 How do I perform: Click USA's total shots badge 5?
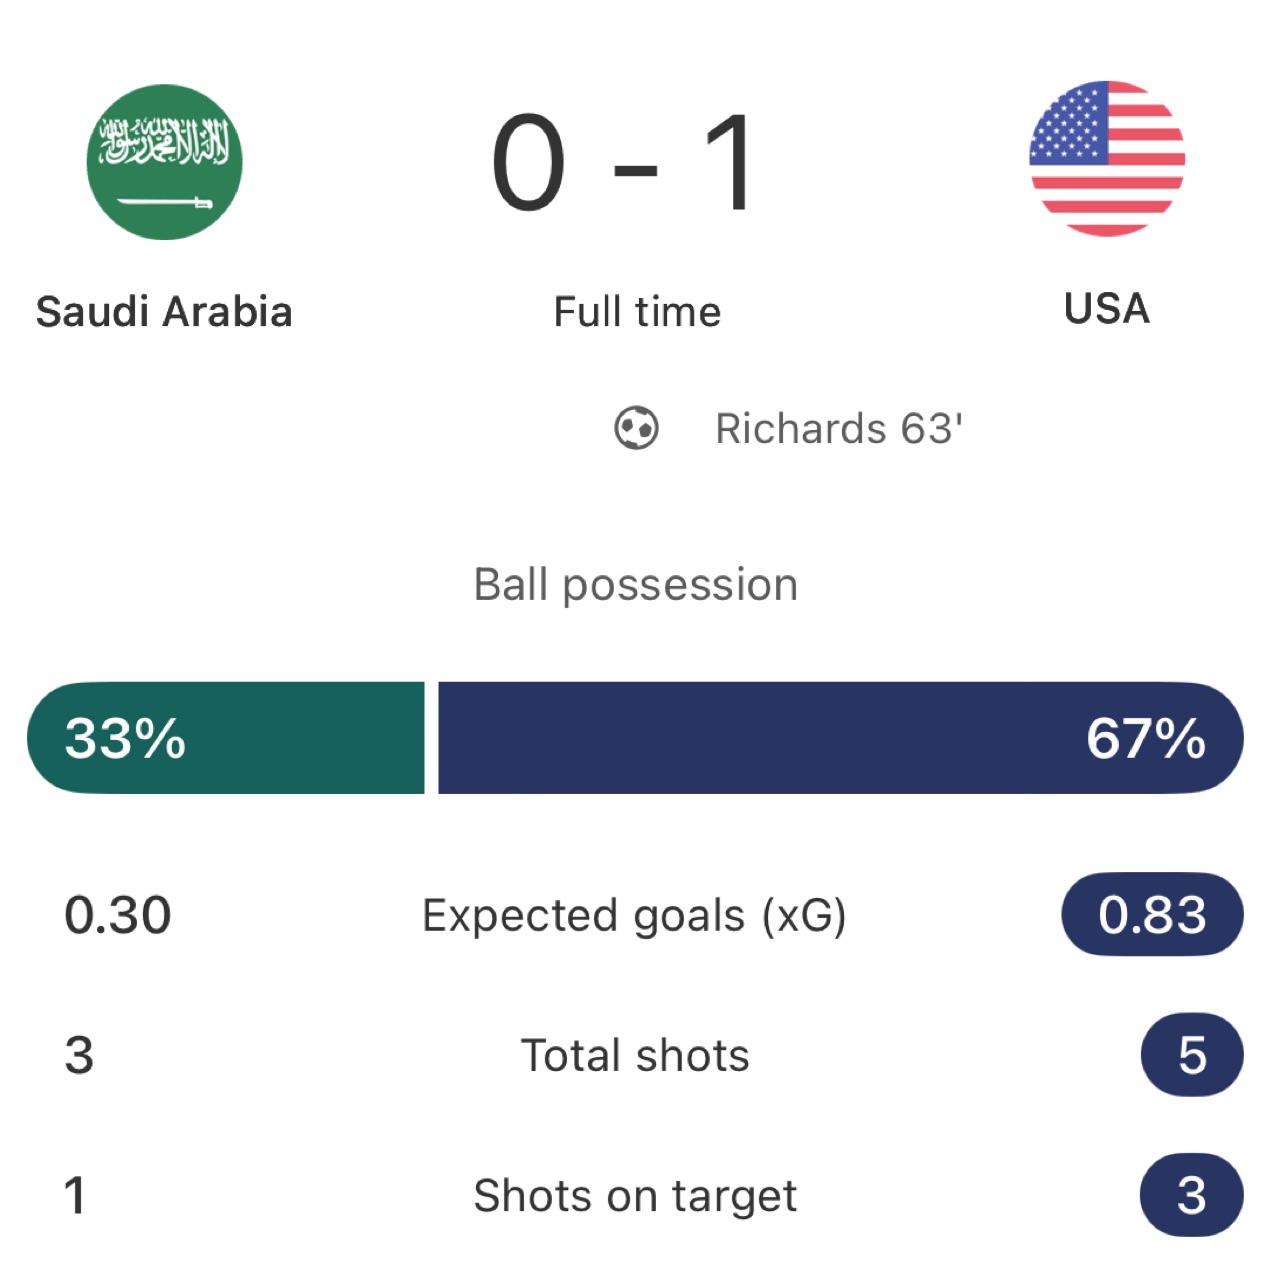[x=1192, y=1054]
